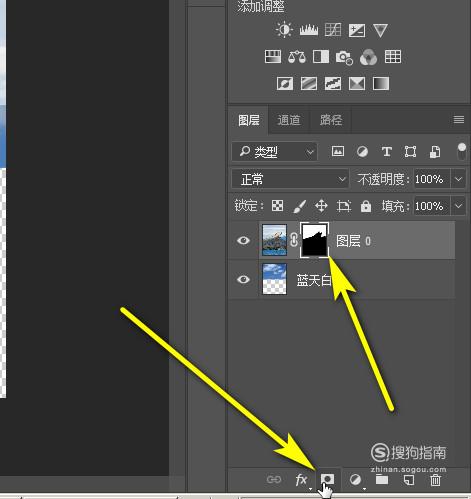Switch to the 通道 tab
The image size is (471, 499).
point(289,120)
